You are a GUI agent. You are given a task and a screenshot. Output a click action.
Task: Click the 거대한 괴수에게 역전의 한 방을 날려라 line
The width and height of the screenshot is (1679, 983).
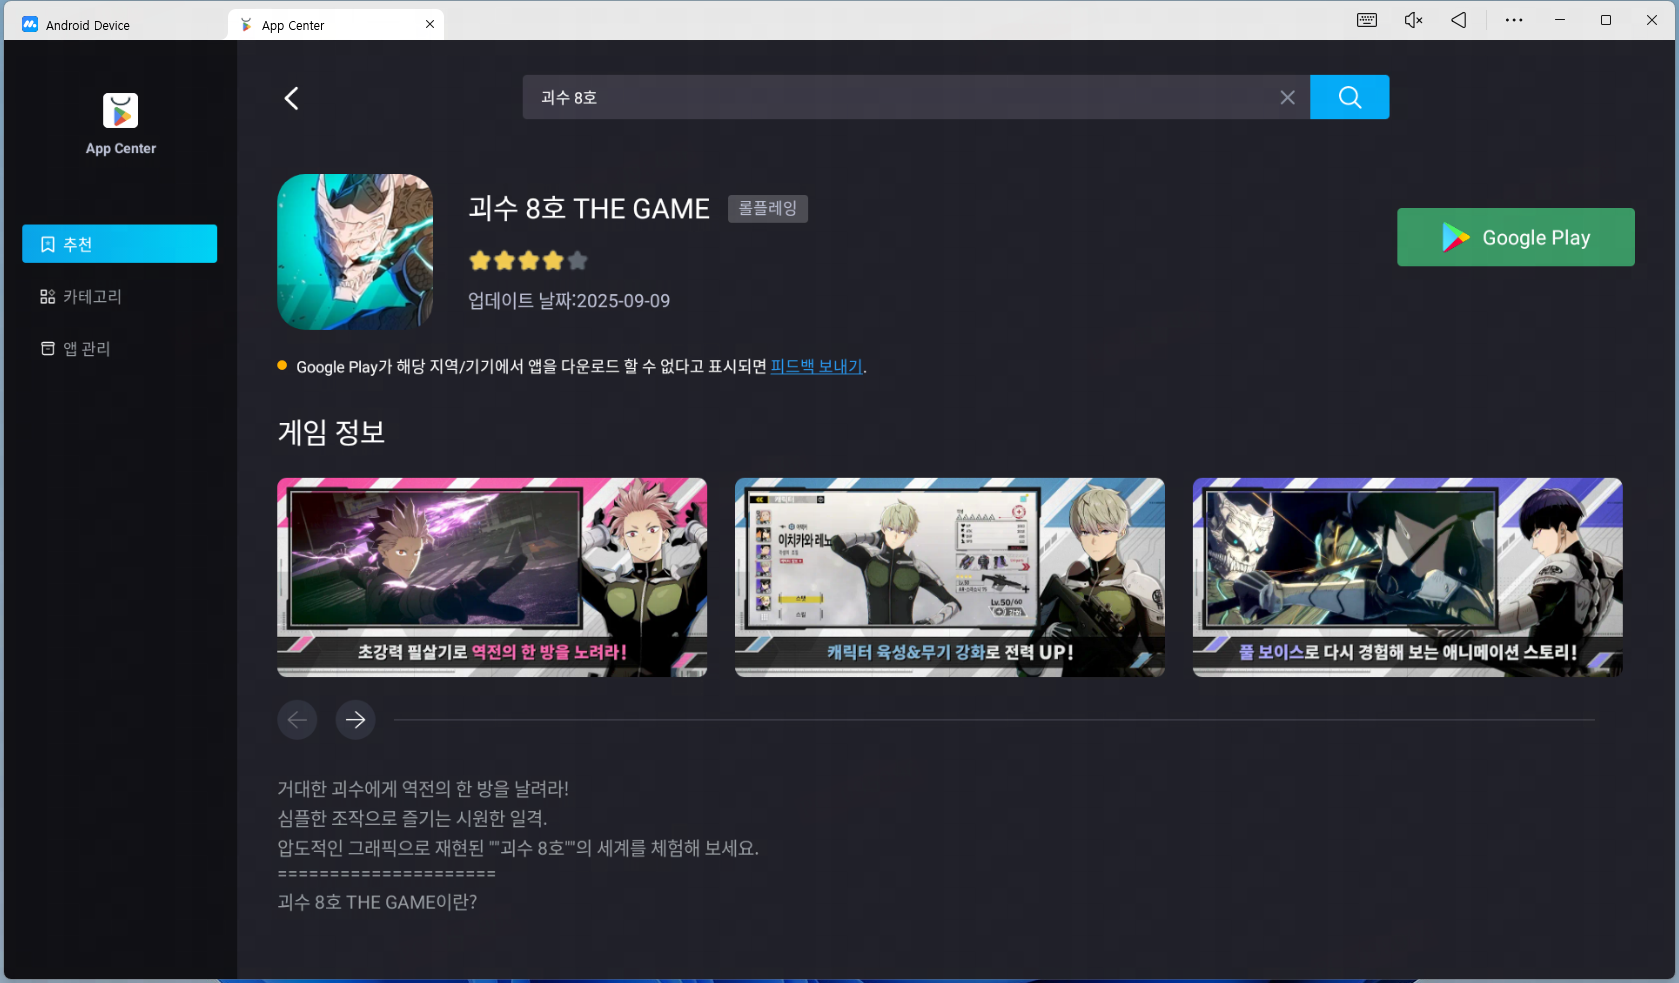[x=423, y=789]
